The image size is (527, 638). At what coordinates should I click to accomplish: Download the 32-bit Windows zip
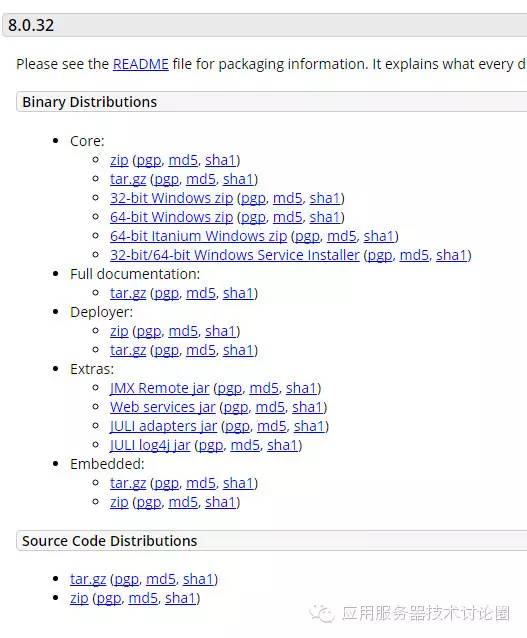pos(171,198)
